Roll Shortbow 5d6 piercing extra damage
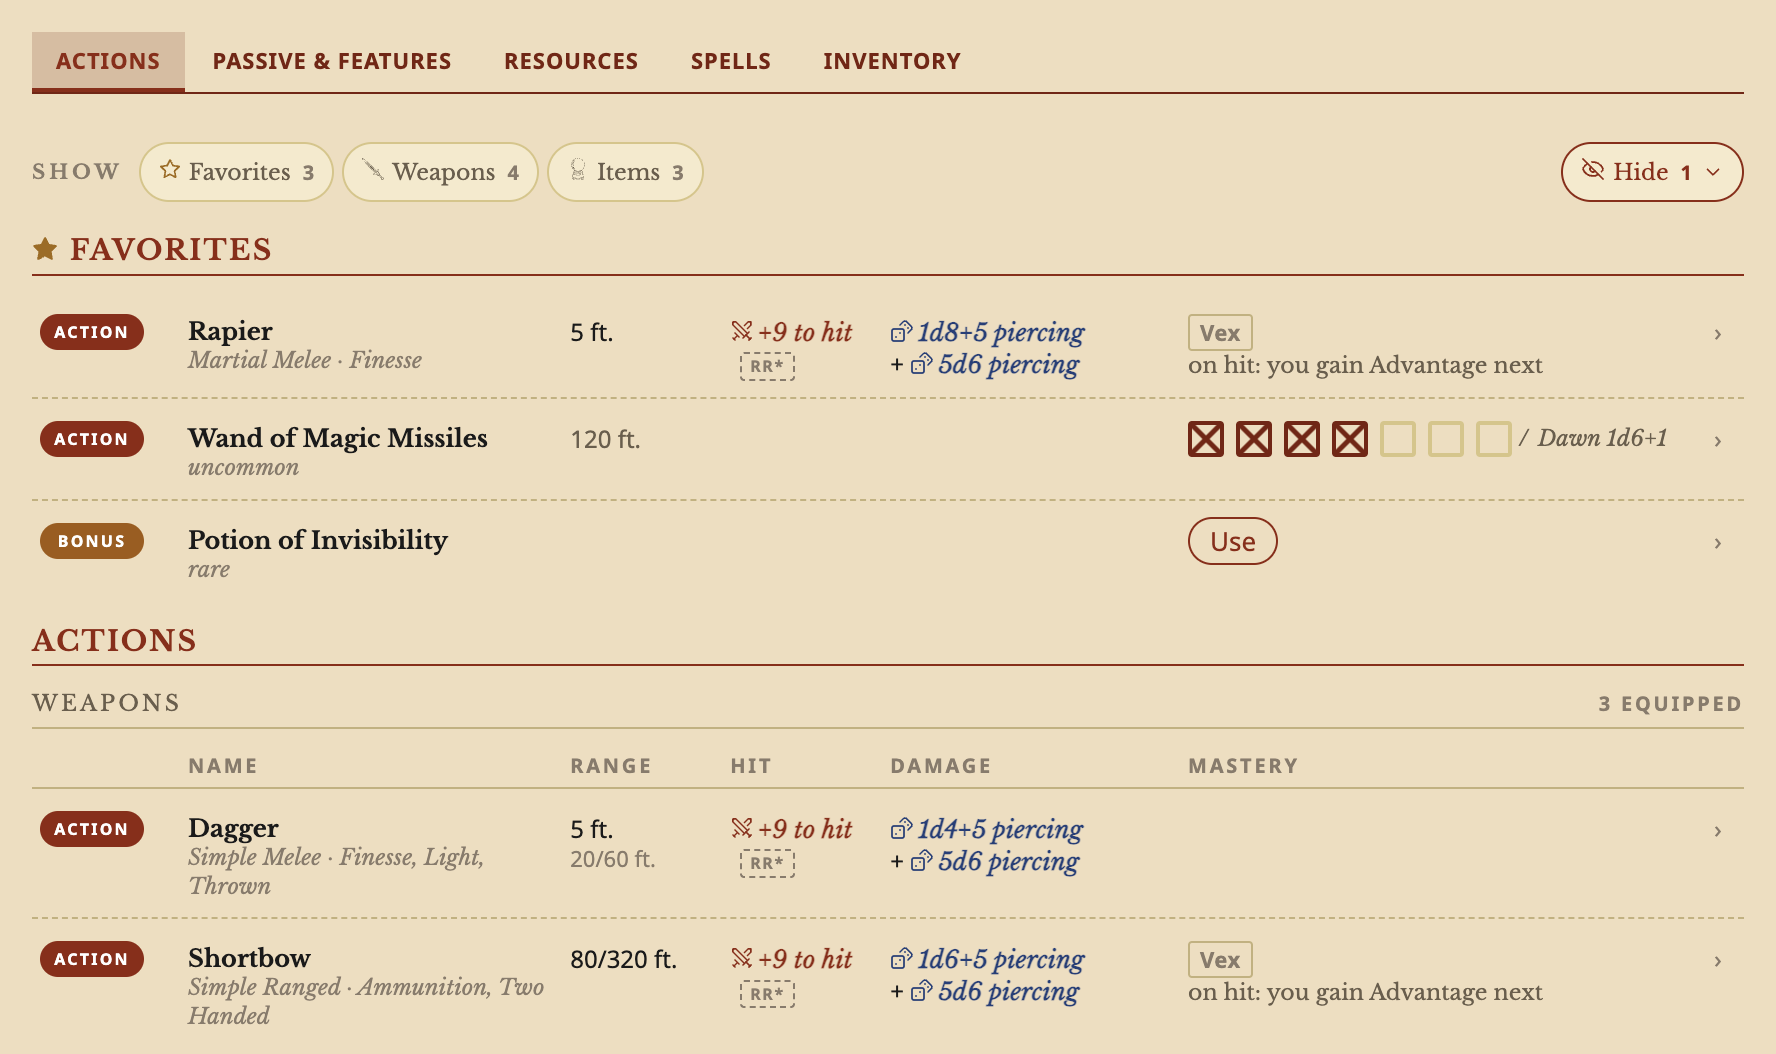Screen dimensions: 1776x1054 click(x=995, y=991)
